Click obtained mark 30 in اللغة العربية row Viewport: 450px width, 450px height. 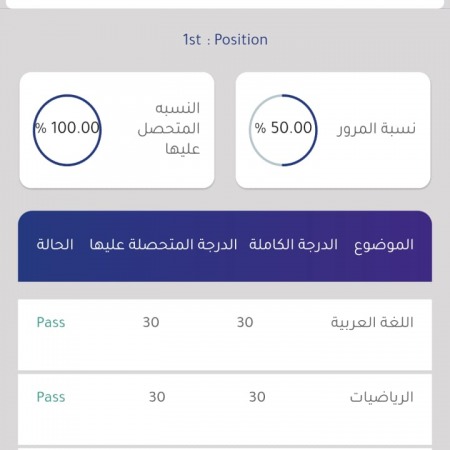coord(151,322)
